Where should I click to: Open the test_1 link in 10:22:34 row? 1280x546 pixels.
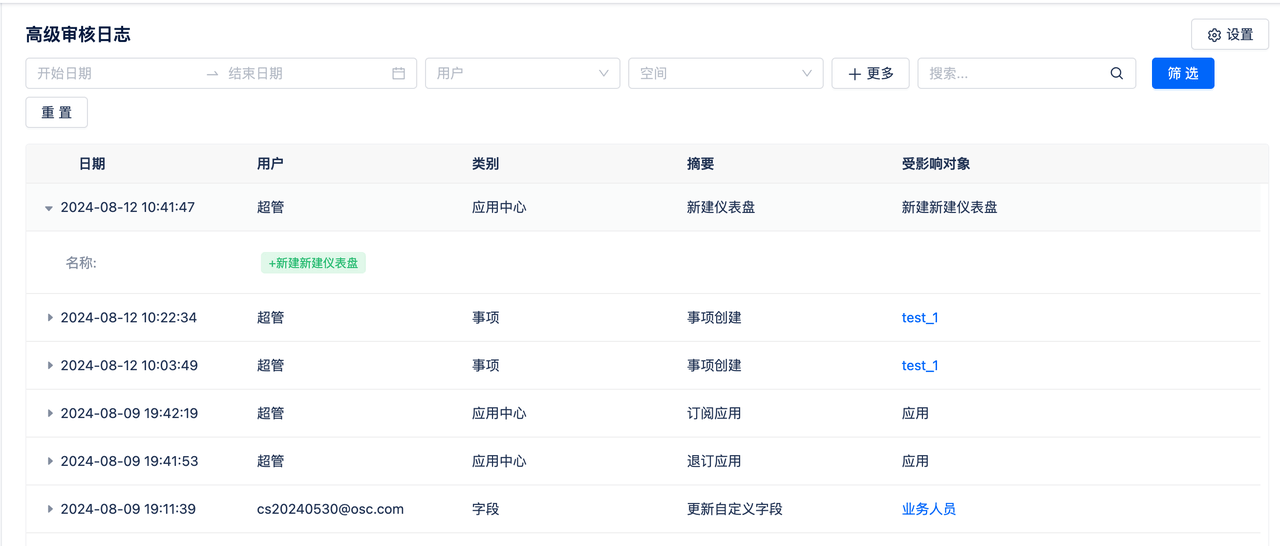point(920,318)
